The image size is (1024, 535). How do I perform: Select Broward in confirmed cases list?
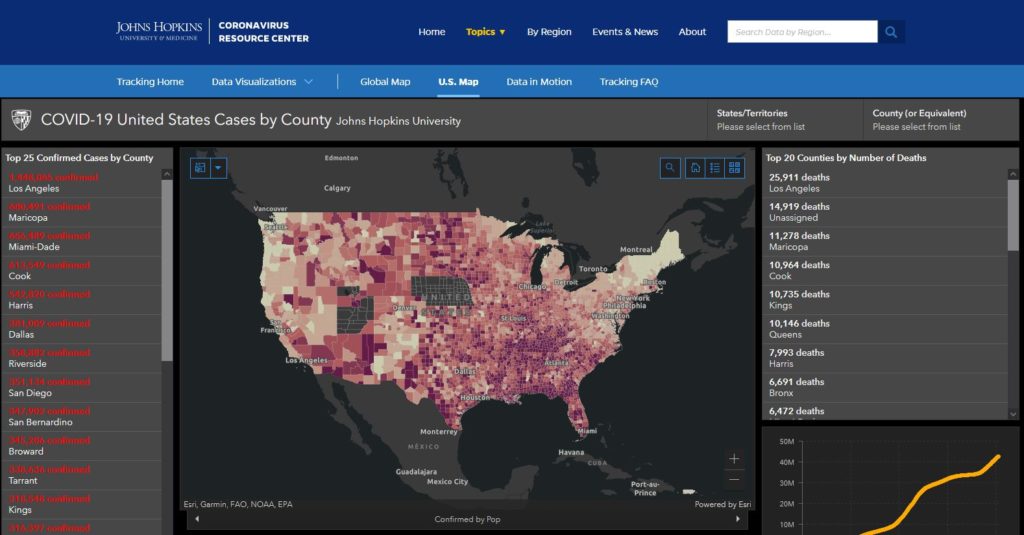[82, 446]
